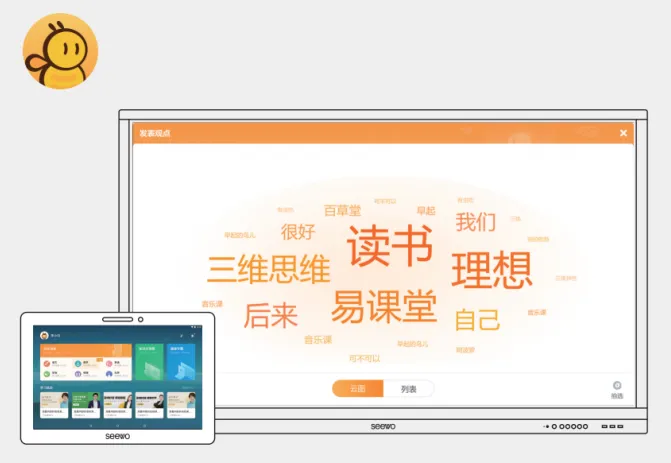
Task: Tap the tablet recent apps navigation button
Action: (144, 426)
